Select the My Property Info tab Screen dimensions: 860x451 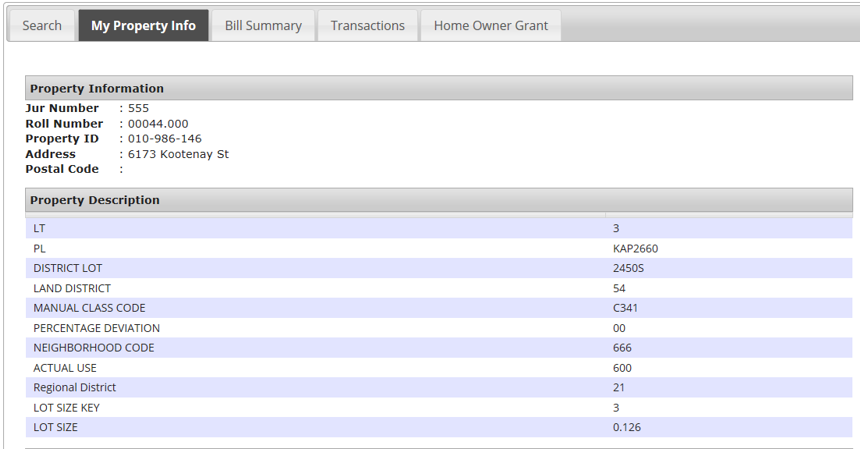point(143,26)
